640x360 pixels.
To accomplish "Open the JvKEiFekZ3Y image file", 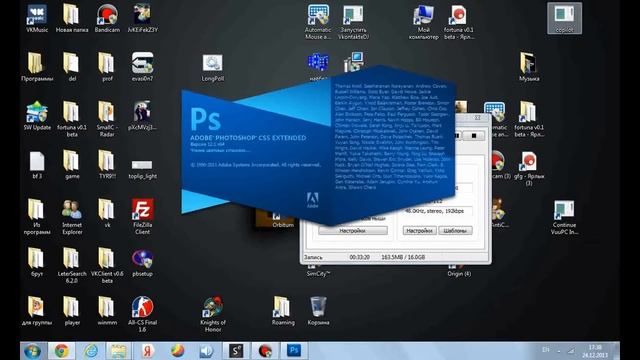I will [x=142, y=18].
